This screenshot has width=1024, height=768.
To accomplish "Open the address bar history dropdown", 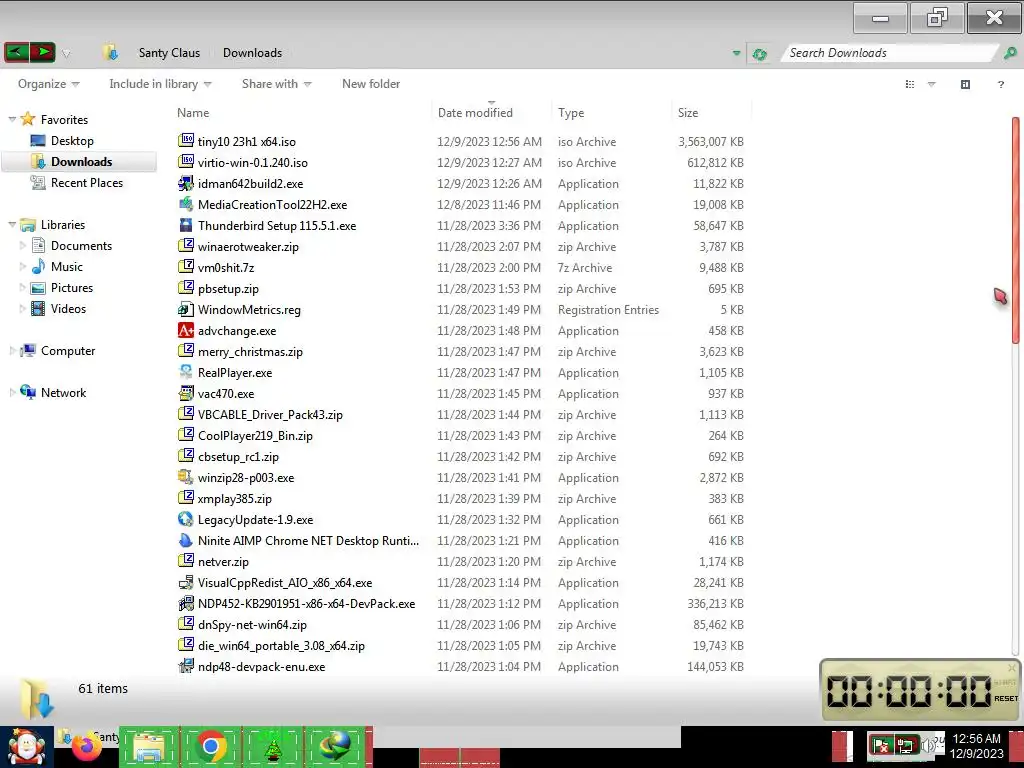I will (737, 54).
